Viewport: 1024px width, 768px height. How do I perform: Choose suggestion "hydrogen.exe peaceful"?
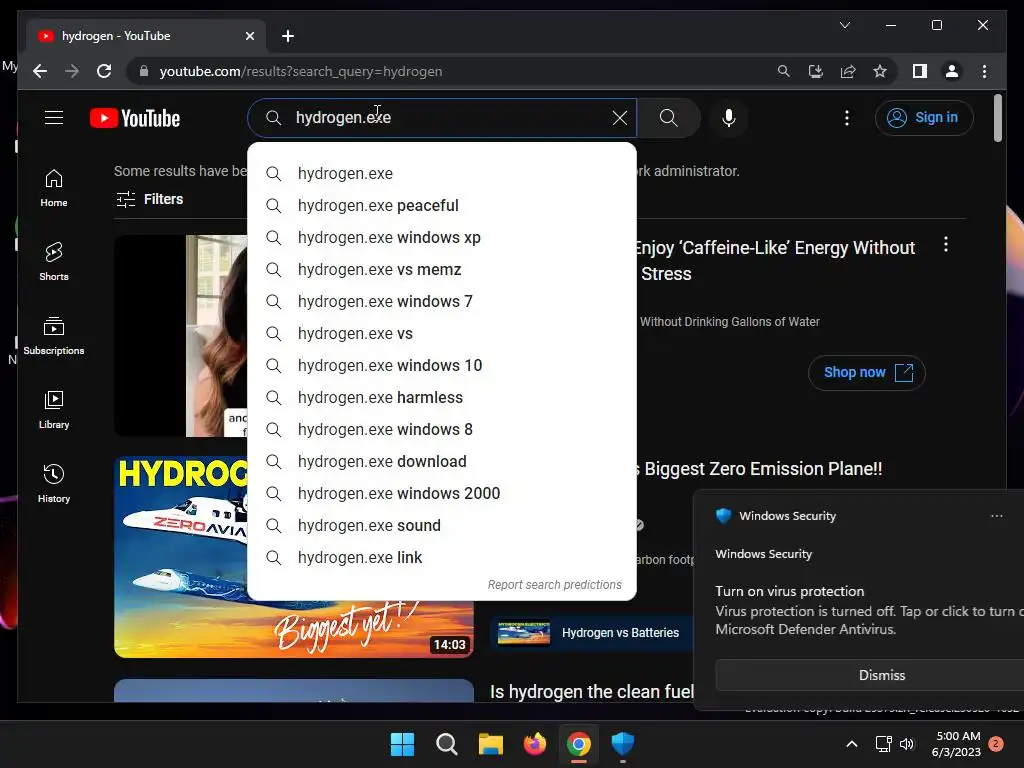[x=442, y=206]
